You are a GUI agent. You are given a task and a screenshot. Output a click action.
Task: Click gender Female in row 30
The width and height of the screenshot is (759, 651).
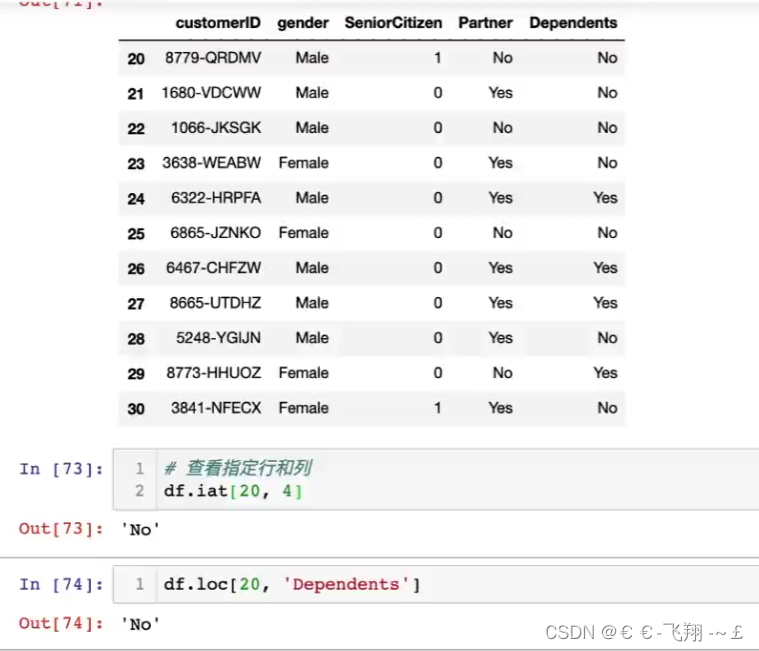point(304,408)
